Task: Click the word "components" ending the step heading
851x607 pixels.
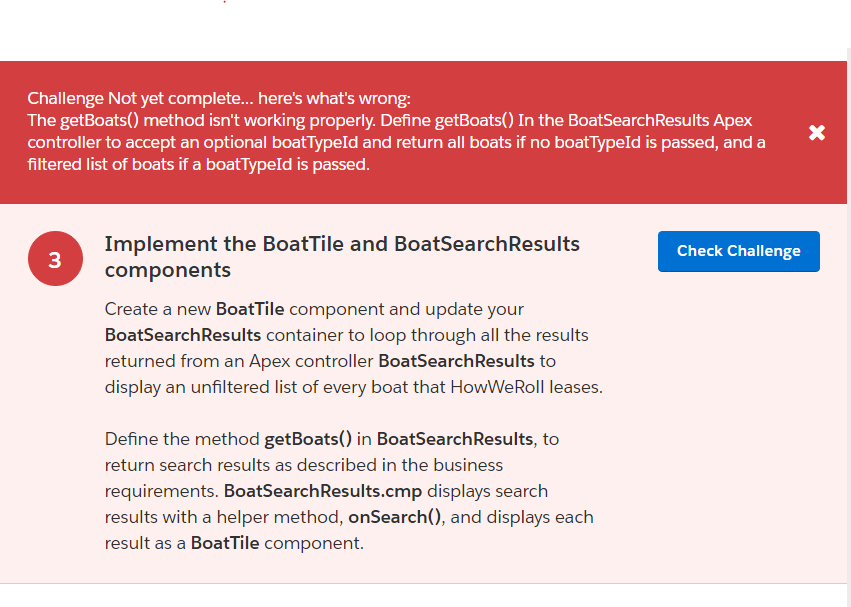Action: tap(168, 270)
